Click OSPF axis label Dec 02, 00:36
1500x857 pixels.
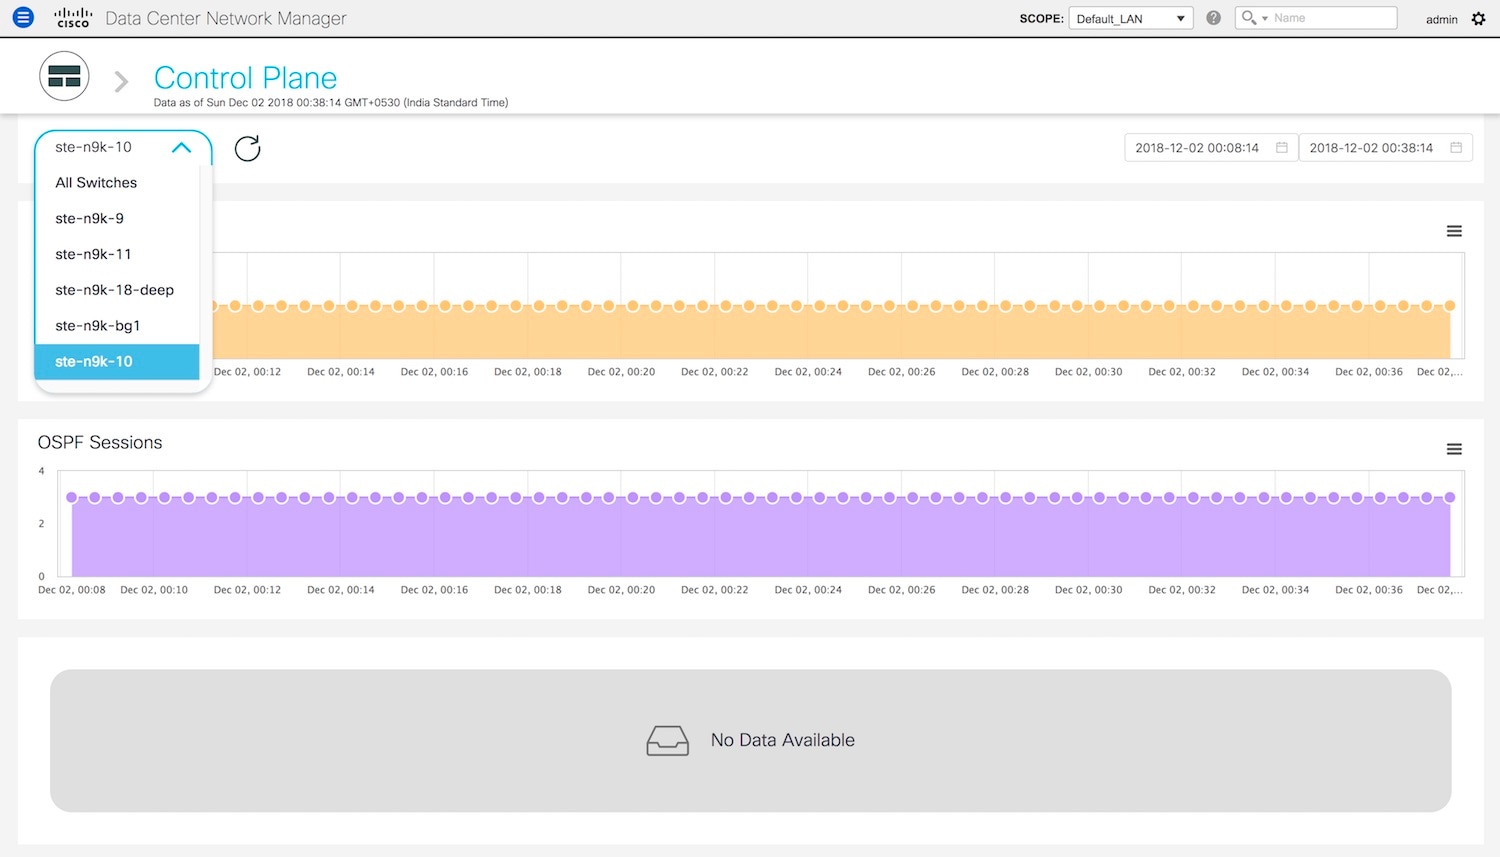coord(1369,590)
